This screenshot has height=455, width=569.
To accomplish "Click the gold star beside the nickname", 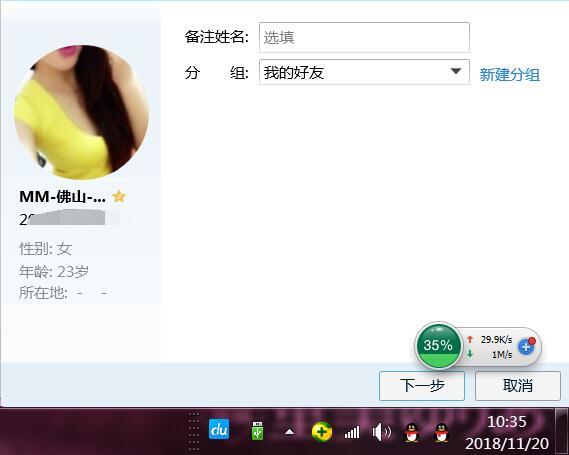I will [119, 196].
